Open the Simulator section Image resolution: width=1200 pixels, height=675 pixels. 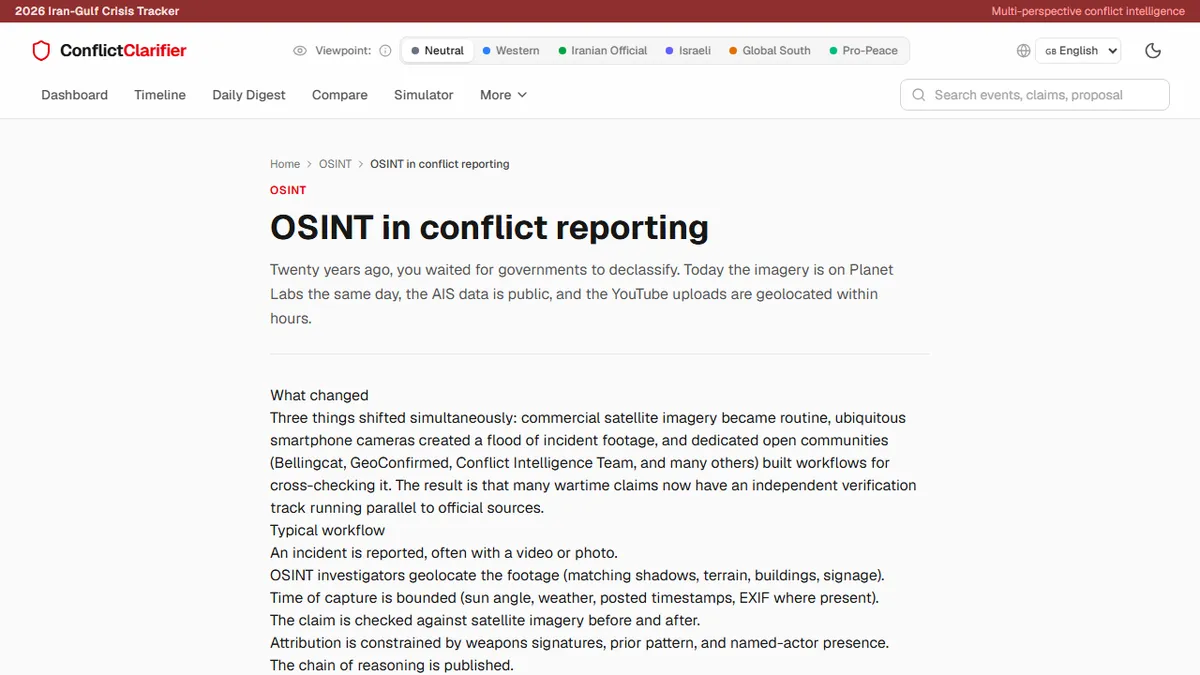click(x=424, y=95)
